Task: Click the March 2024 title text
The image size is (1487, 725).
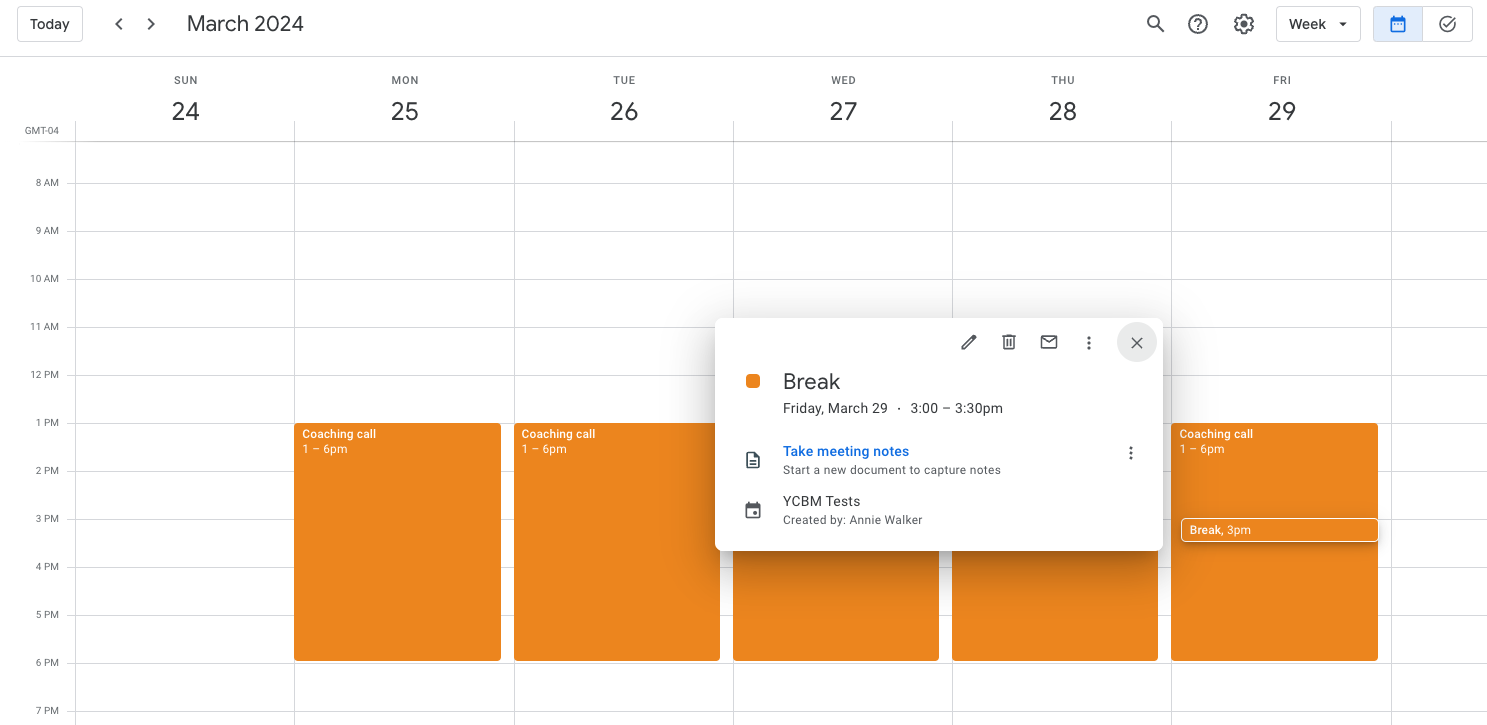Action: click(x=245, y=24)
